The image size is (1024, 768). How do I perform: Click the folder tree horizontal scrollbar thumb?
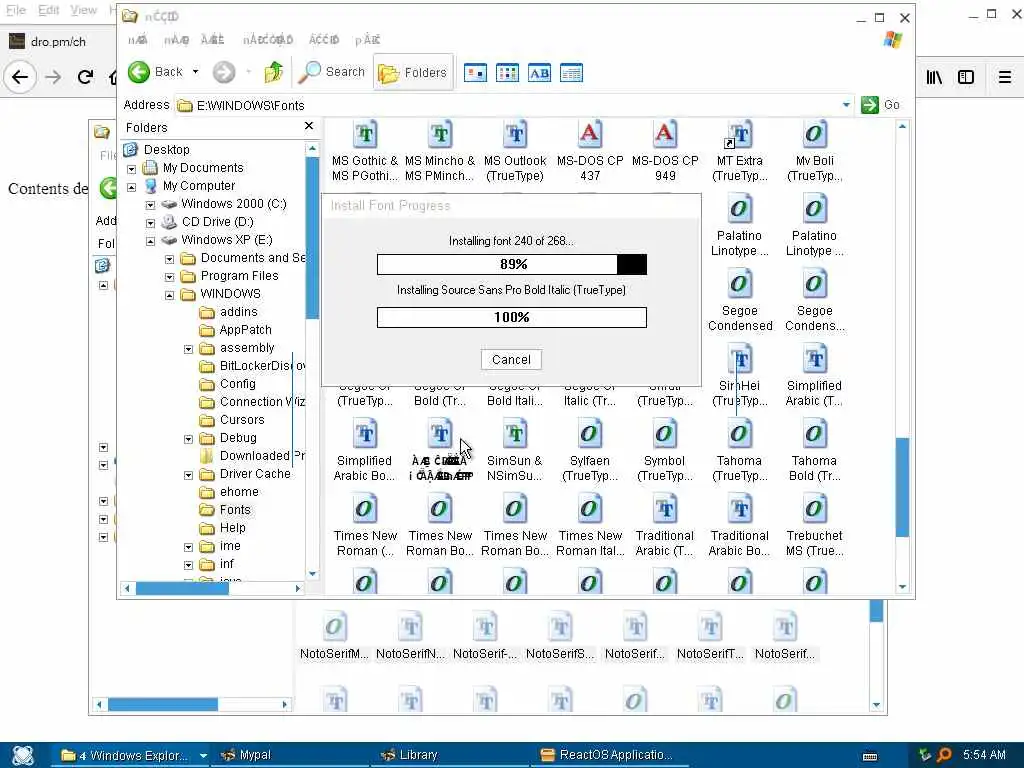[182, 588]
